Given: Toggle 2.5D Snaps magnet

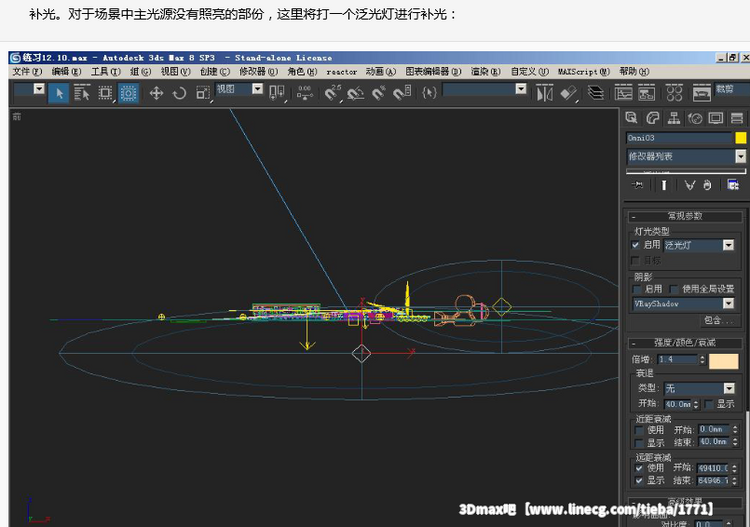Looking at the screenshot, I should (x=333, y=93).
